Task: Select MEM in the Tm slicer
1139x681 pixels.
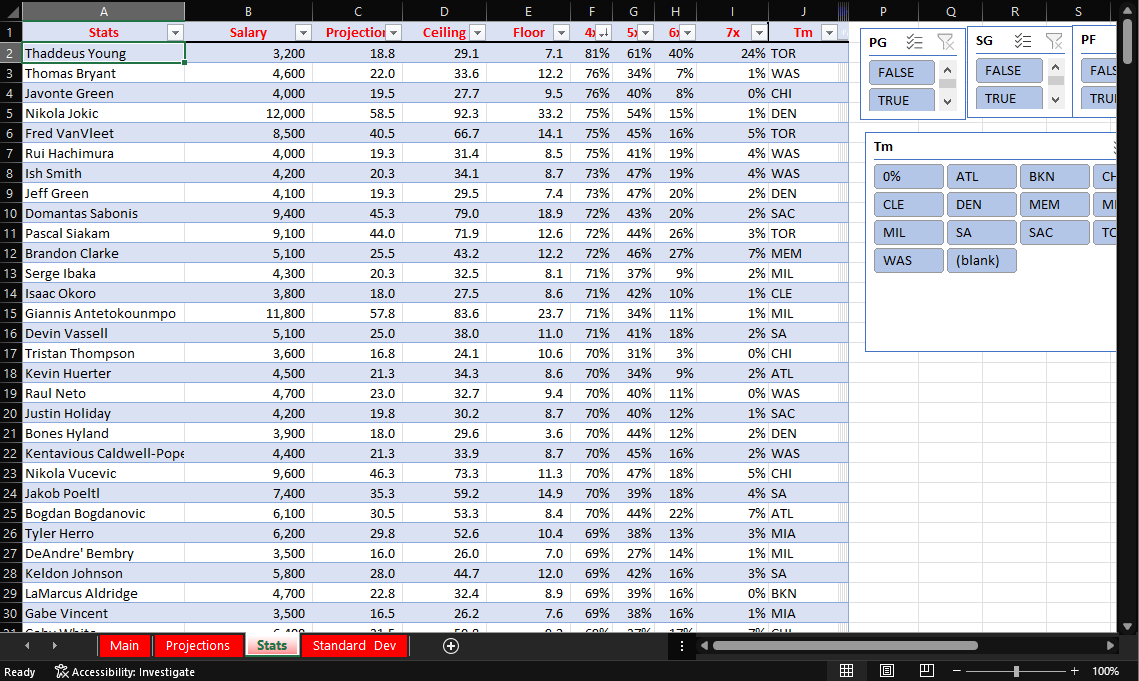Action: pyautogui.click(x=1054, y=204)
